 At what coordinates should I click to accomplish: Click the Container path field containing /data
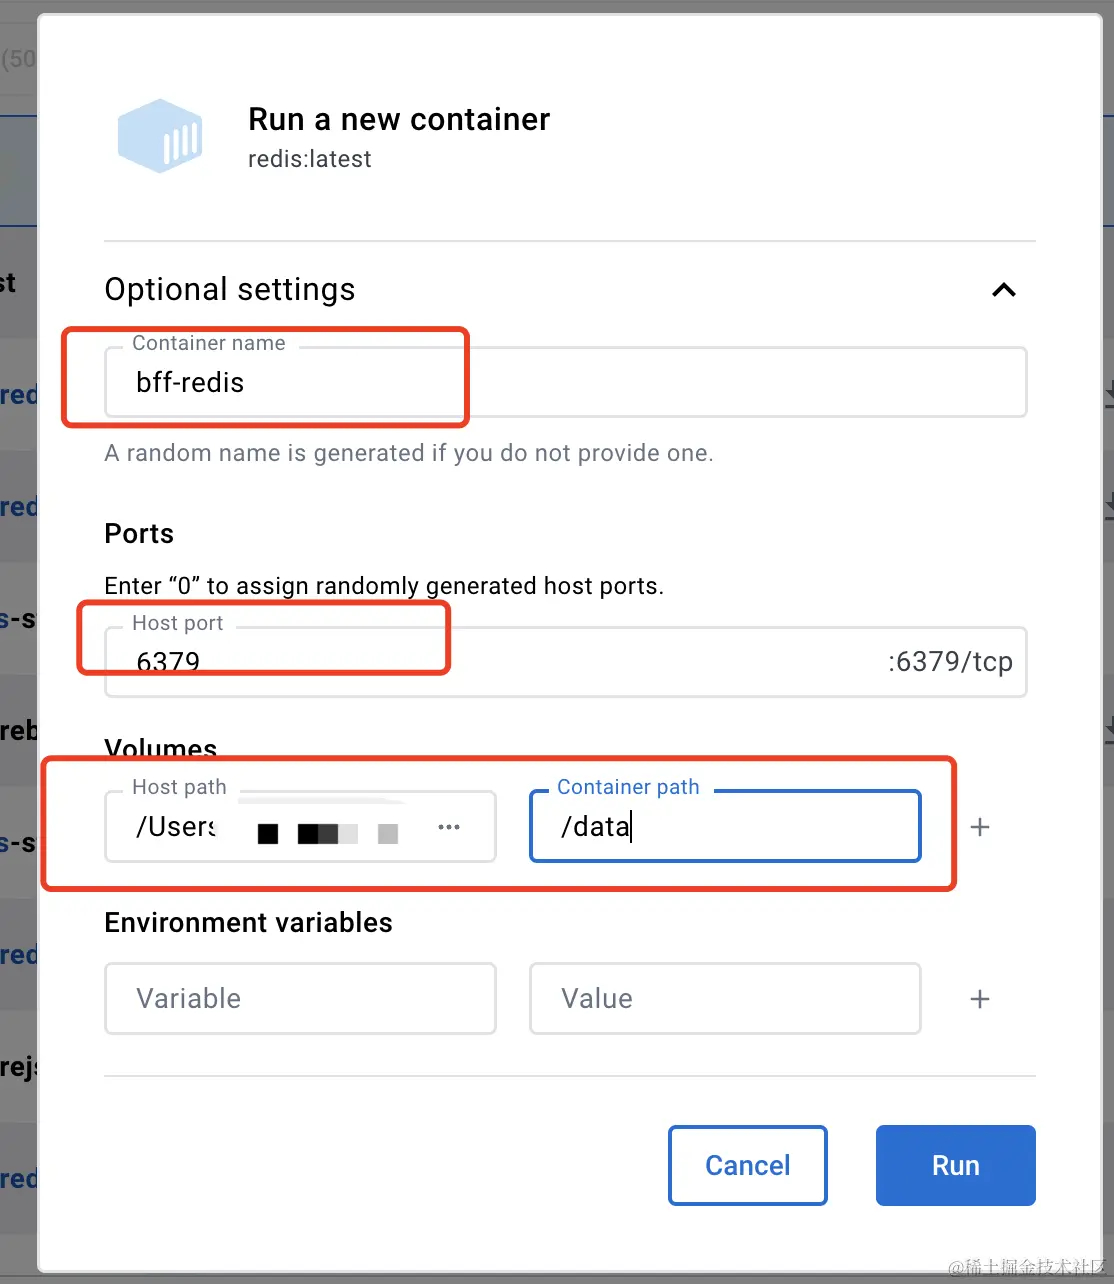click(725, 826)
